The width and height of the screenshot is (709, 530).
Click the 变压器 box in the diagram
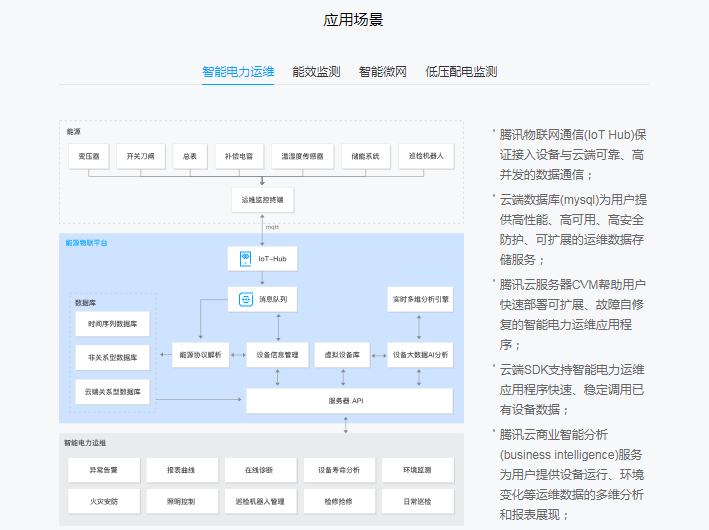pyautogui.click(x=89, y=156)
